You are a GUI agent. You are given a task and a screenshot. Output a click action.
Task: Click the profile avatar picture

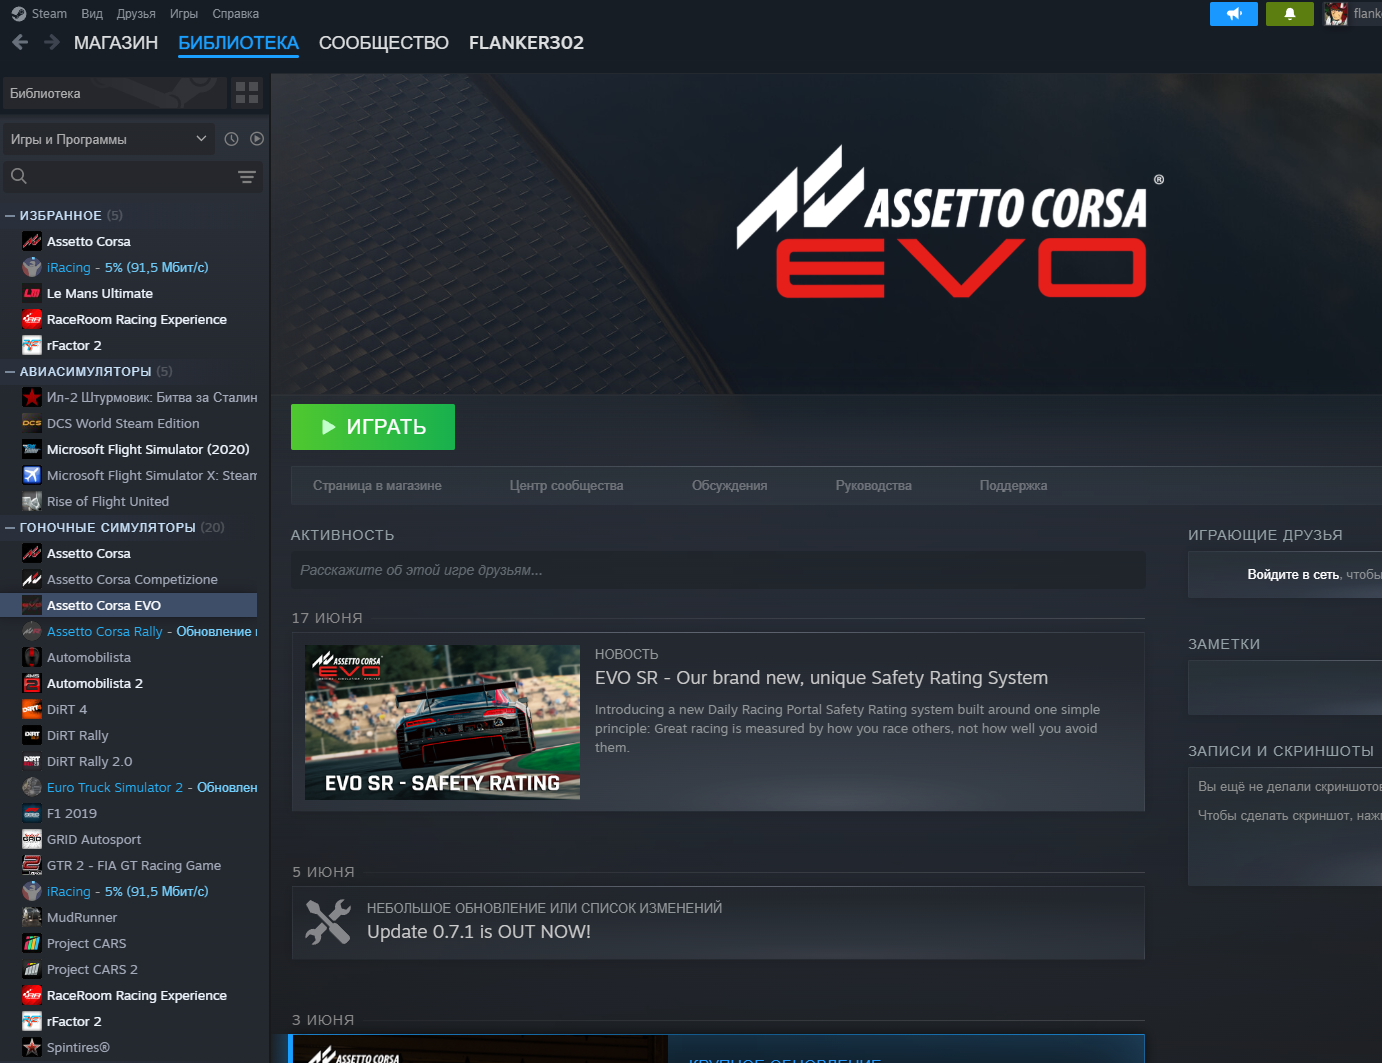pos(1335,14)
